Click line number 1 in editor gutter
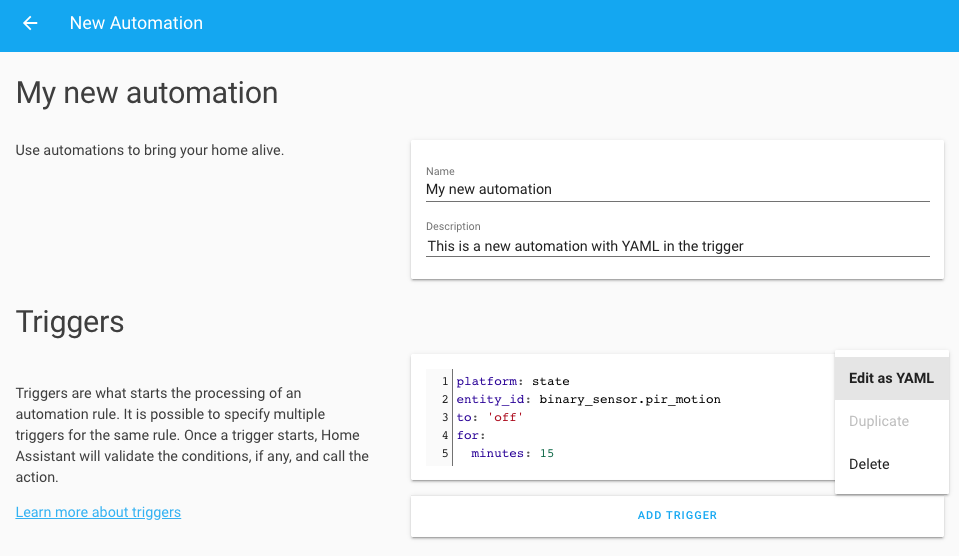Viewport: 959px width, 556px height. (x=444, y=381)
